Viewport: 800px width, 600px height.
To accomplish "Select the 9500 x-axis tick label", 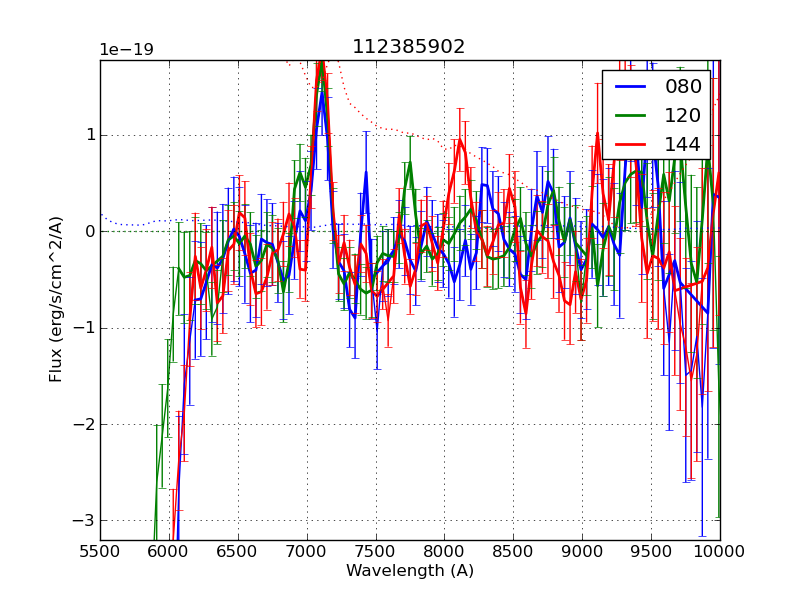I will point(651,551).
